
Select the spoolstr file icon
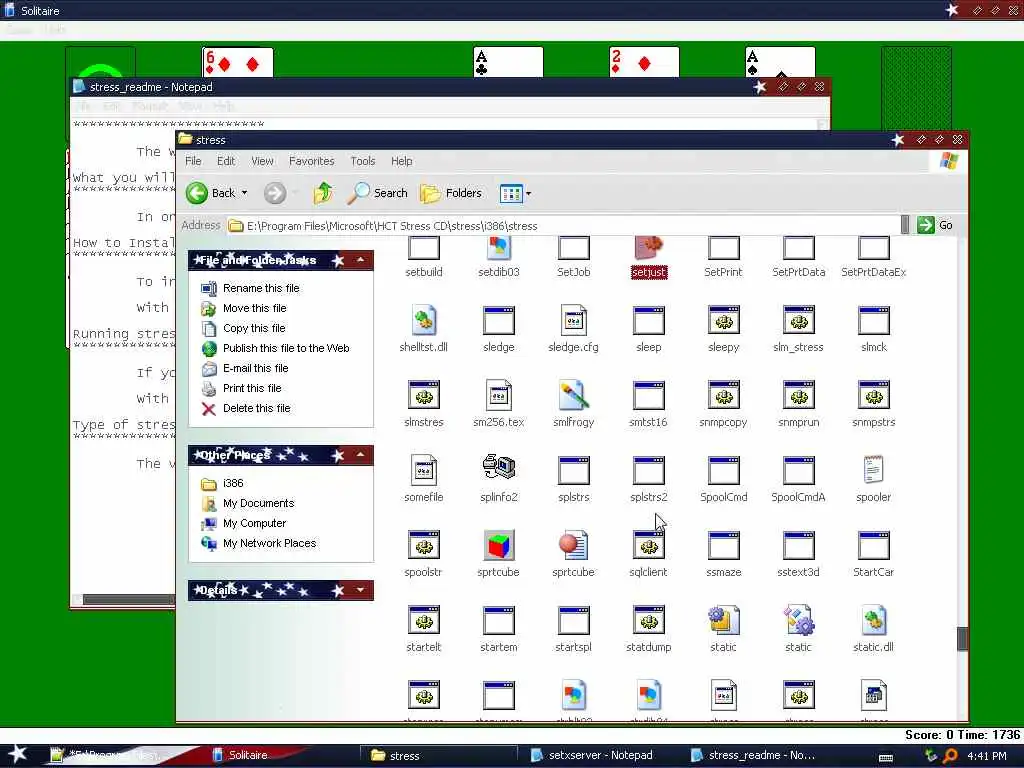tap(424, 545)
